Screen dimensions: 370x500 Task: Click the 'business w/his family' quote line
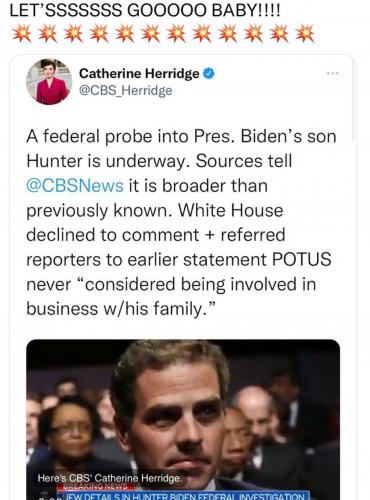pos(122,309)
